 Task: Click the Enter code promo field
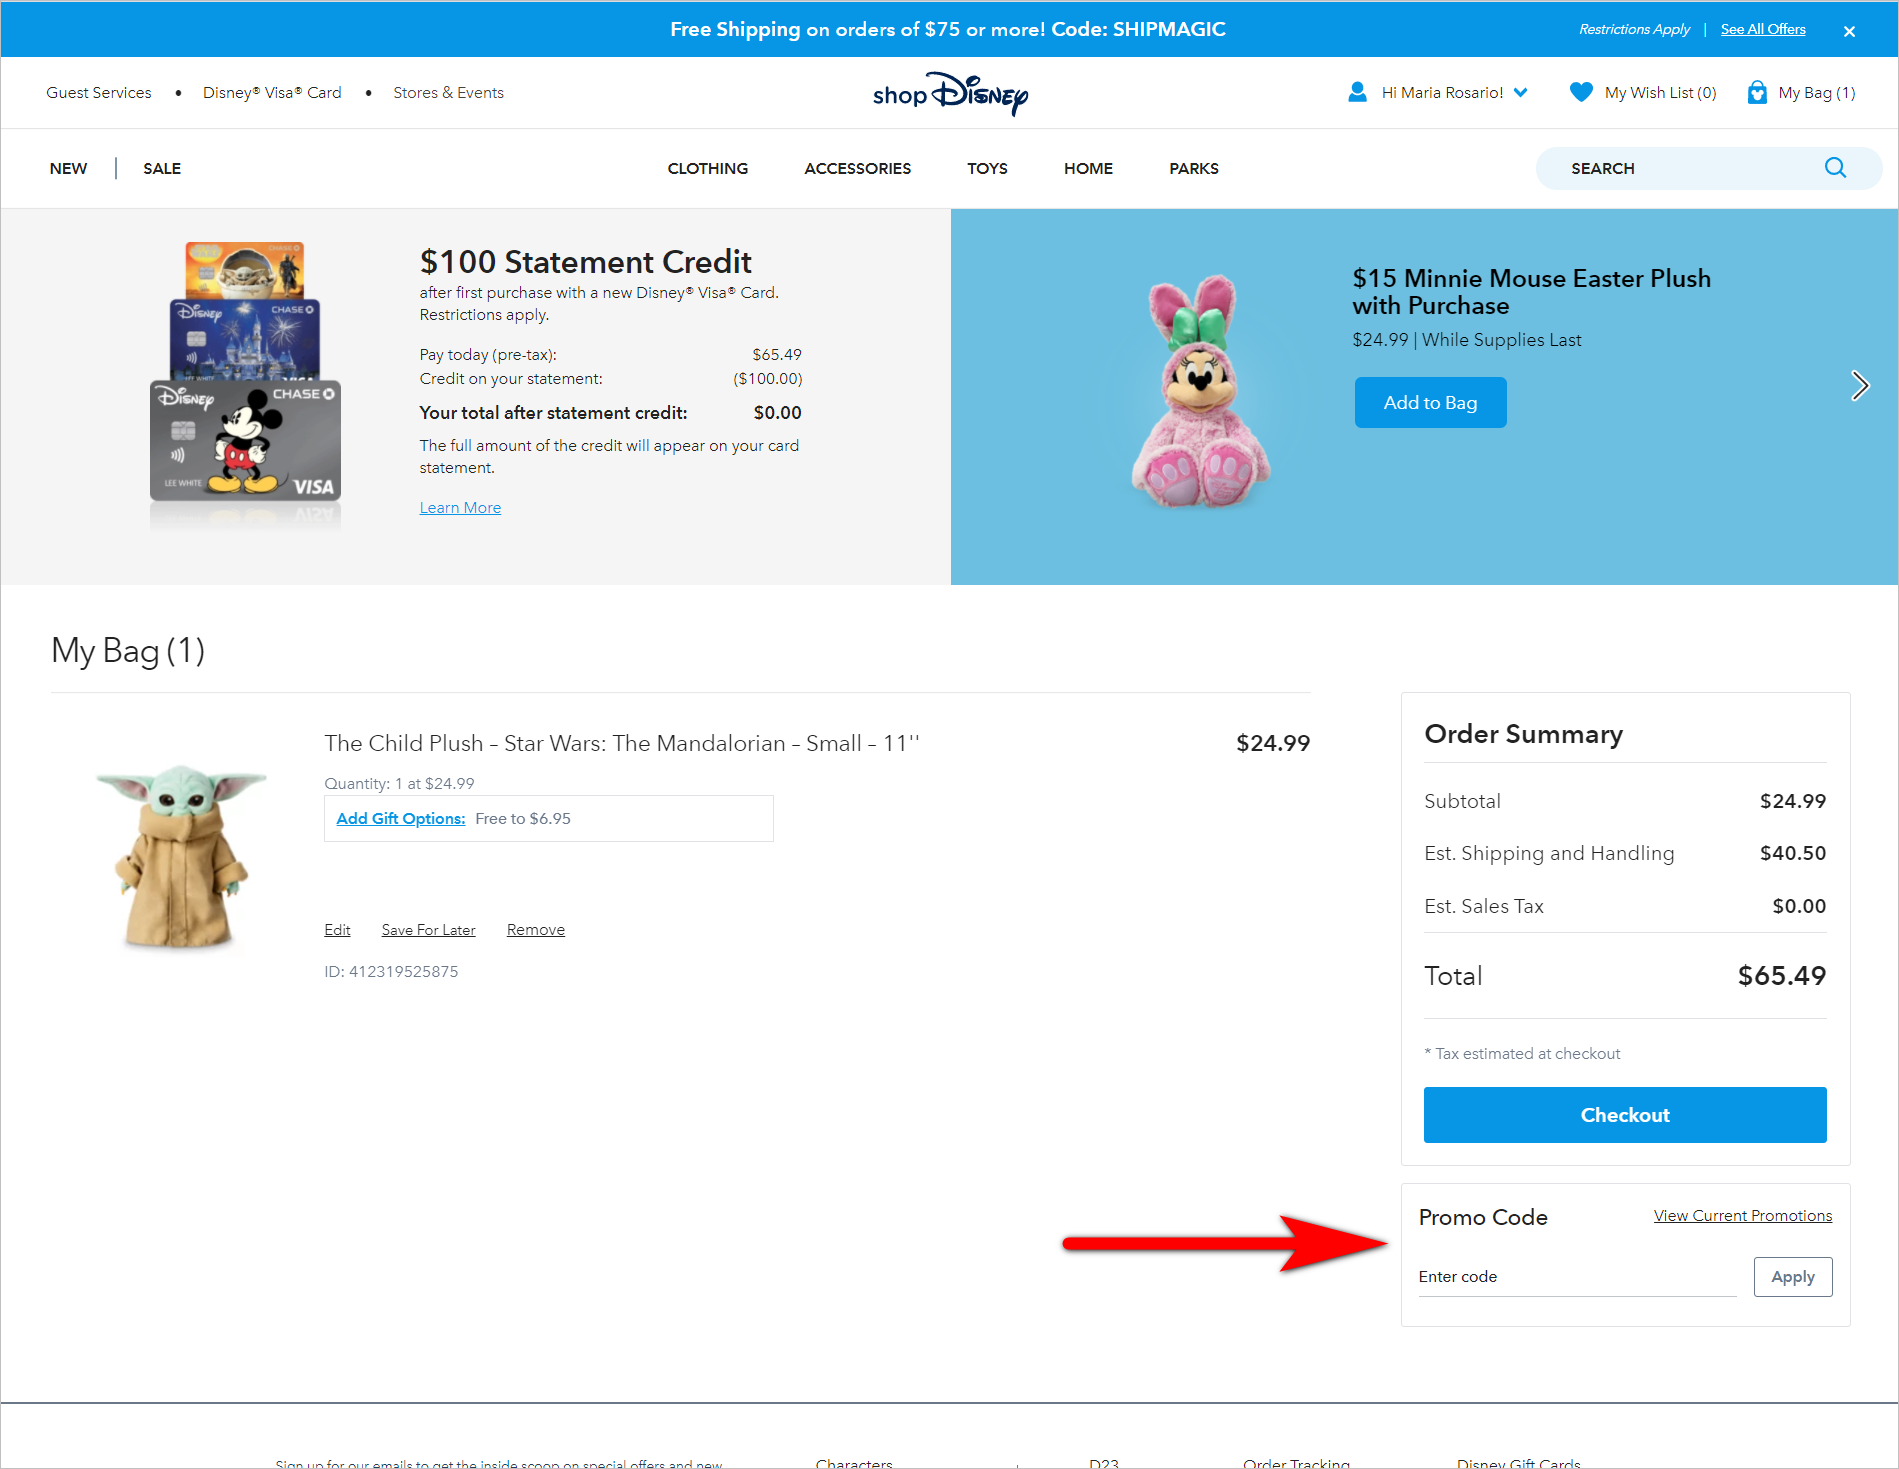[1577, 1277]
